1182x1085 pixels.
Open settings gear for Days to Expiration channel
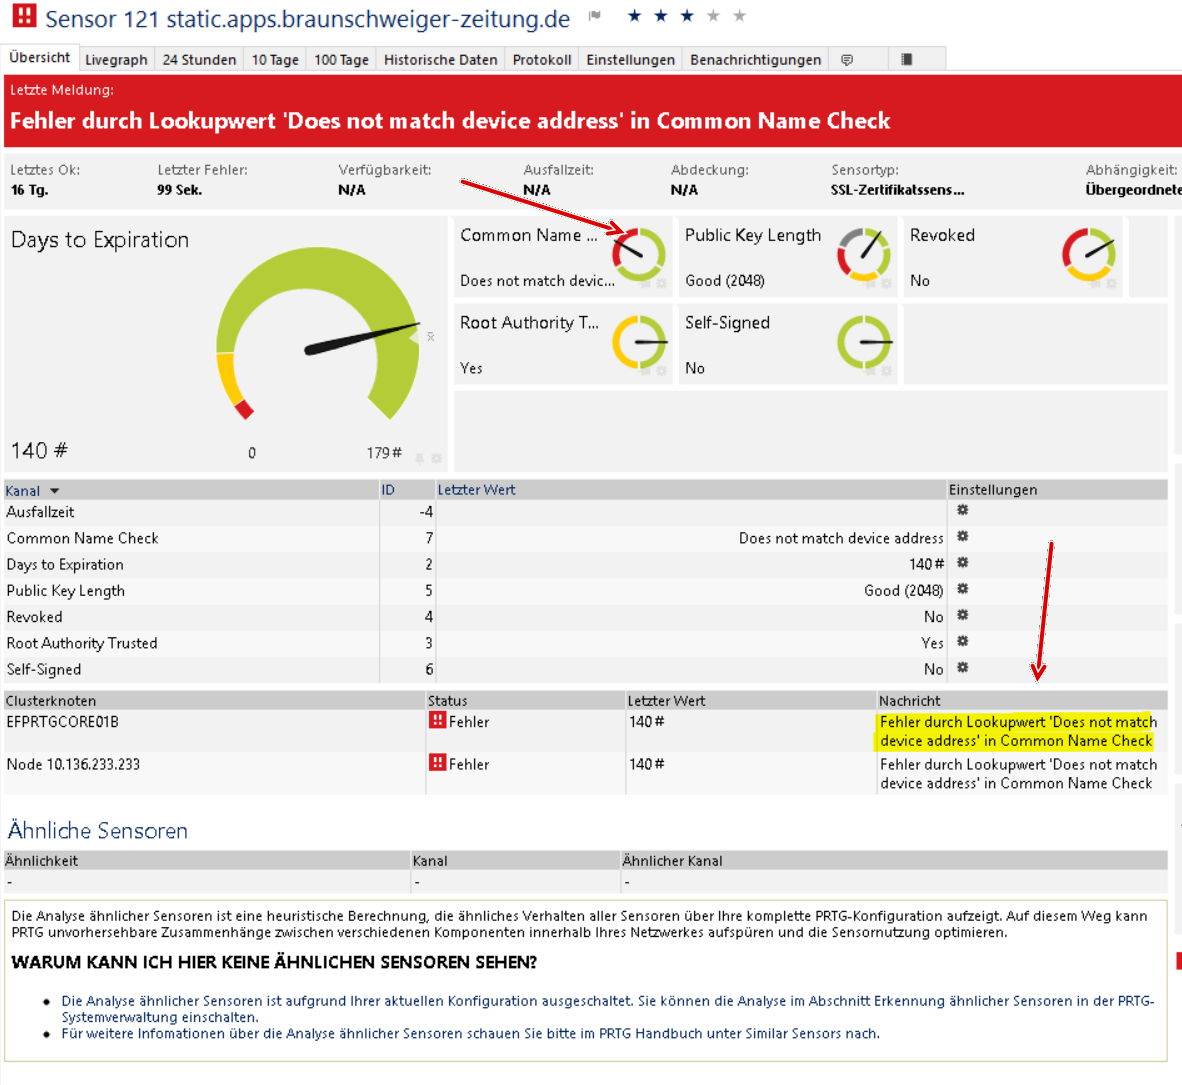click(x=963, y=563)
